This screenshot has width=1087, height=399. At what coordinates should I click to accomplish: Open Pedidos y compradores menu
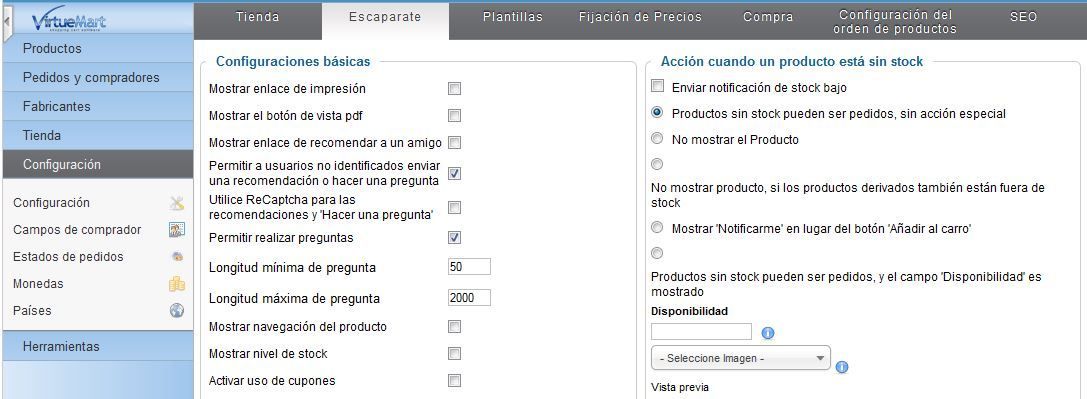point(98,78)
